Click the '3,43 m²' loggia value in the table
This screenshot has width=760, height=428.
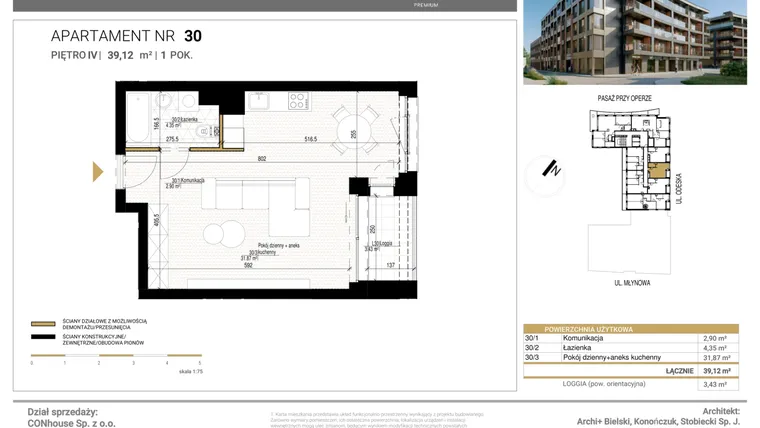(714, 384)
